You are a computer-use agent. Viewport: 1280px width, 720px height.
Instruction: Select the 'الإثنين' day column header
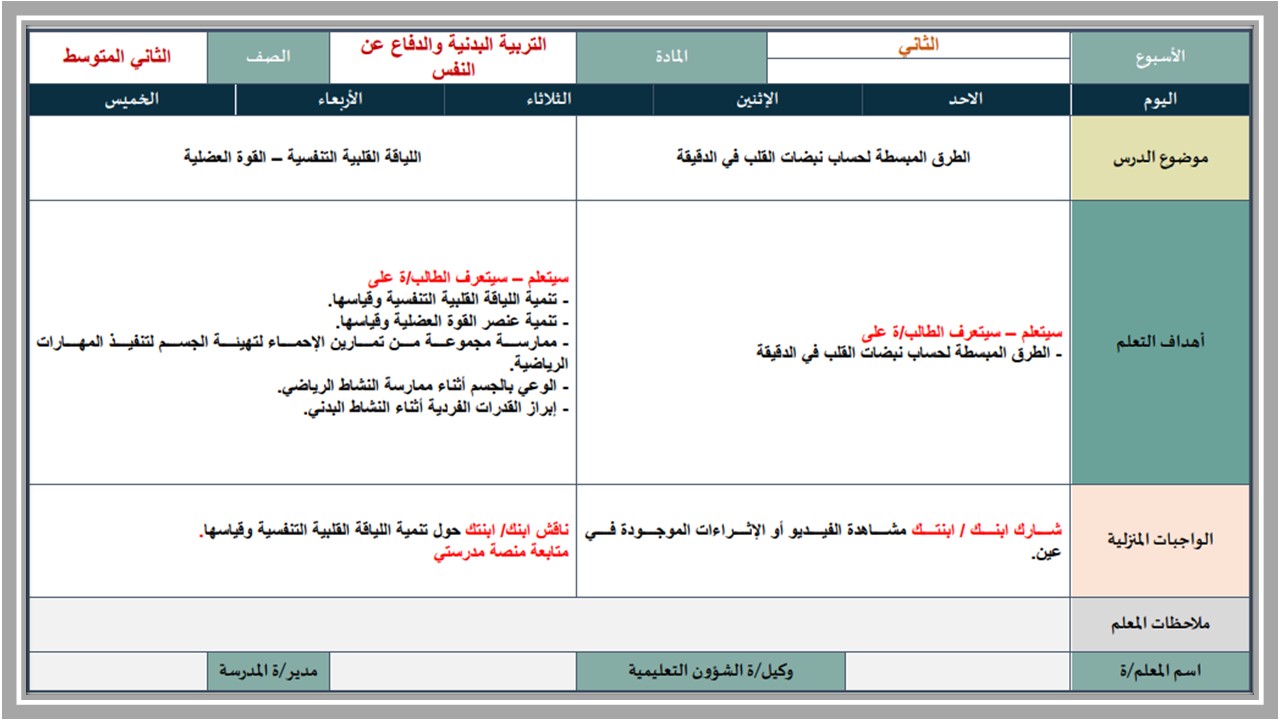[x=758, y=100]
